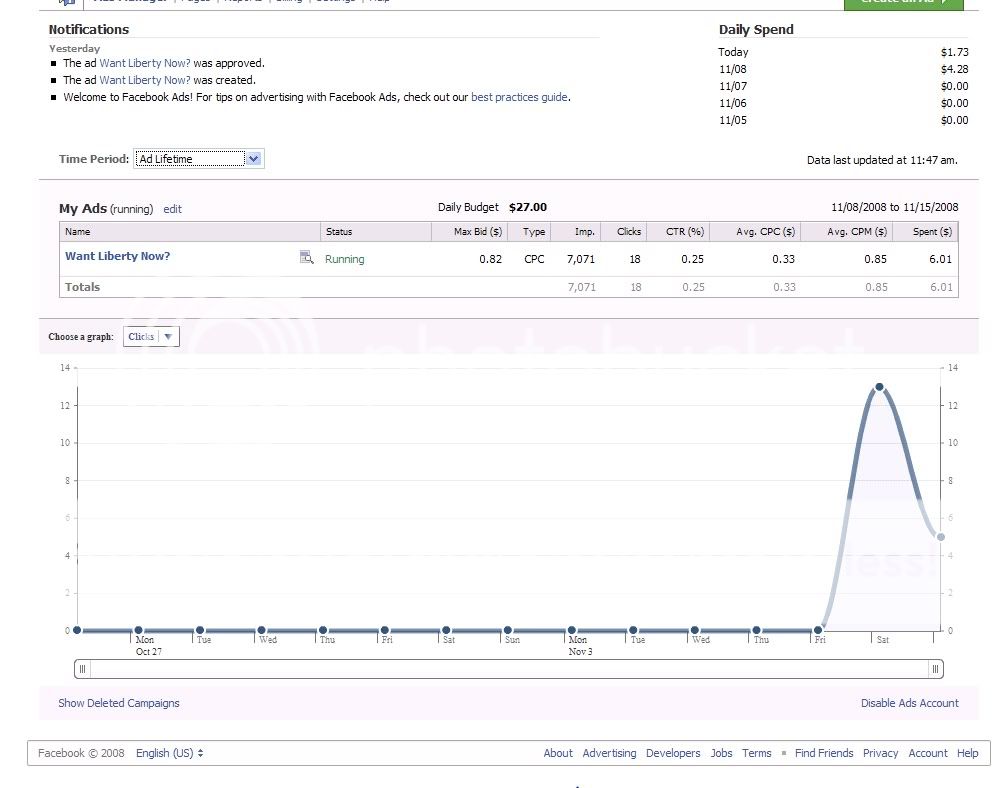Open Want Liberty Now? link in the created notification

click(145, 80)
